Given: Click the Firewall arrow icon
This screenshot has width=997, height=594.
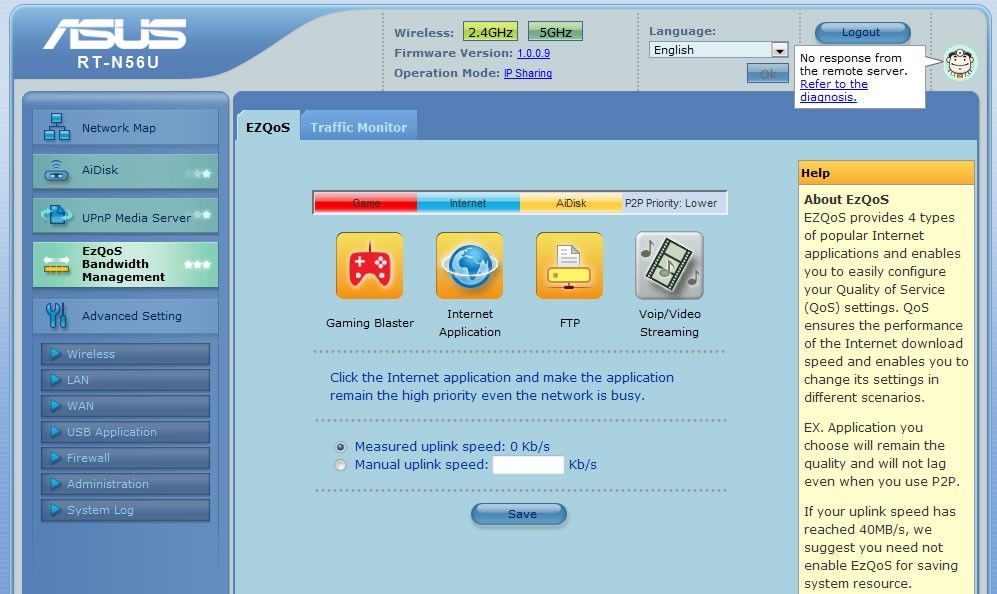Looking at the screenshot, I should (55, 458).
